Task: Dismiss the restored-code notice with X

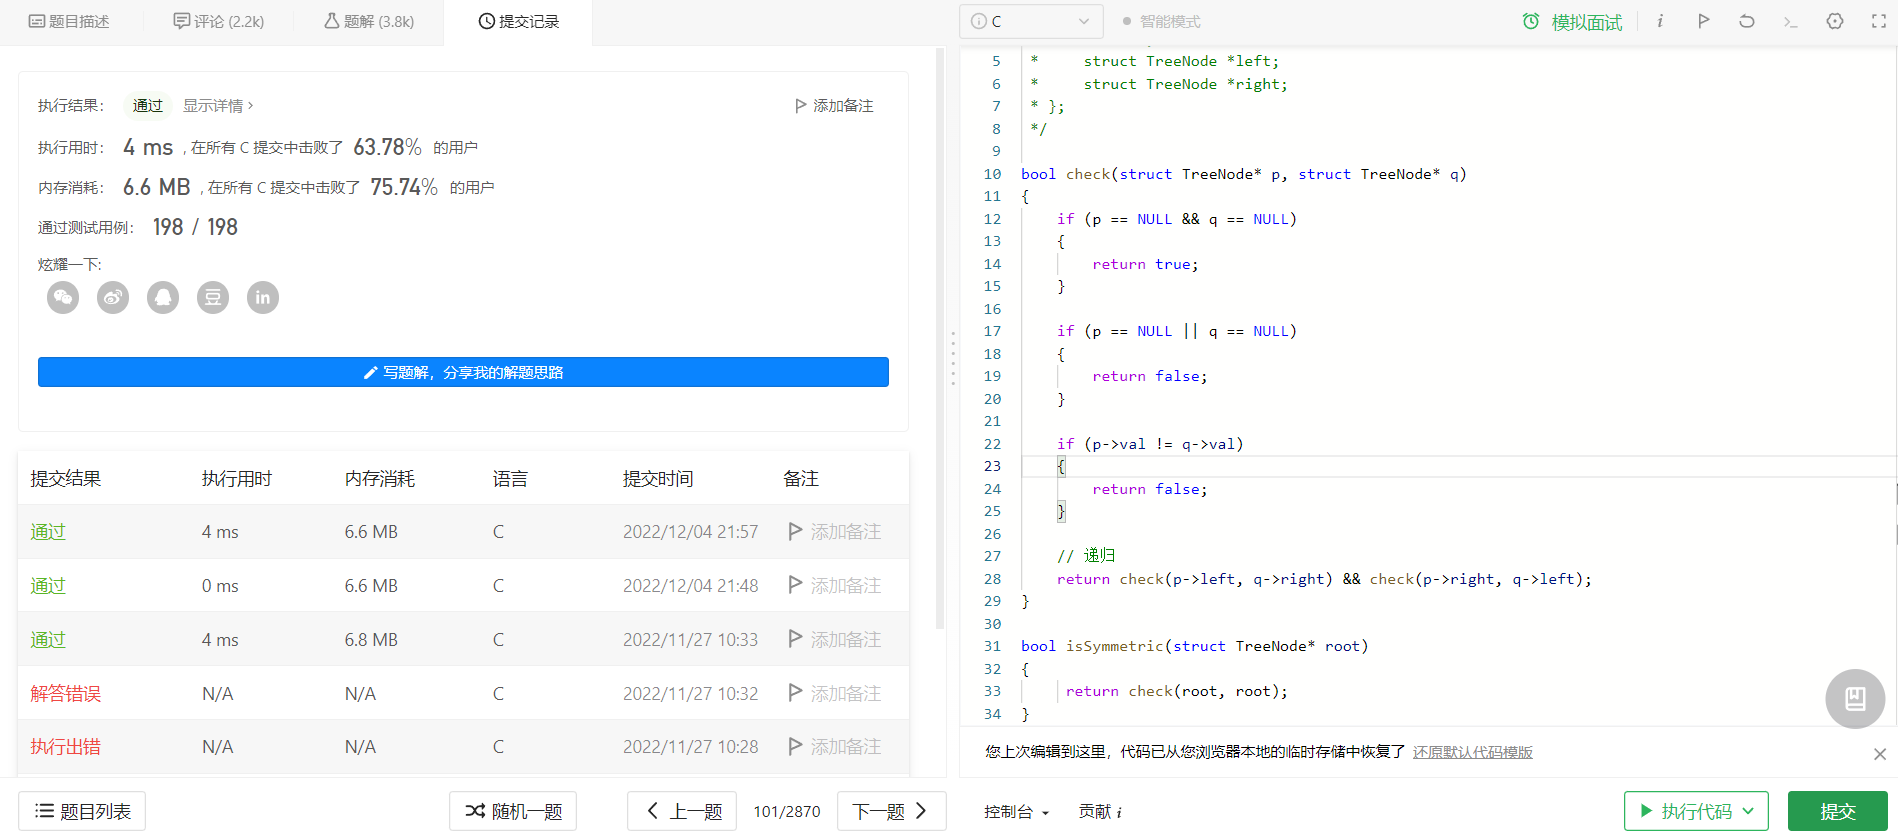Action: 1880,754
